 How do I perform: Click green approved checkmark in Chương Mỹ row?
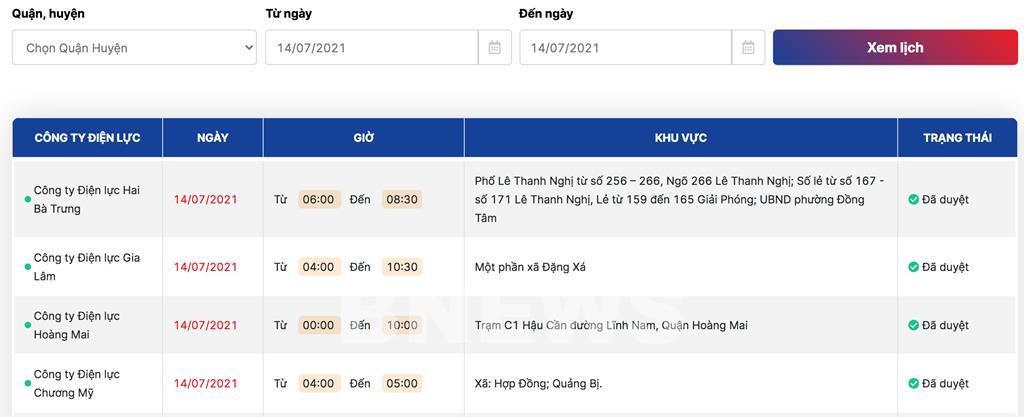[x=913, y=383]
